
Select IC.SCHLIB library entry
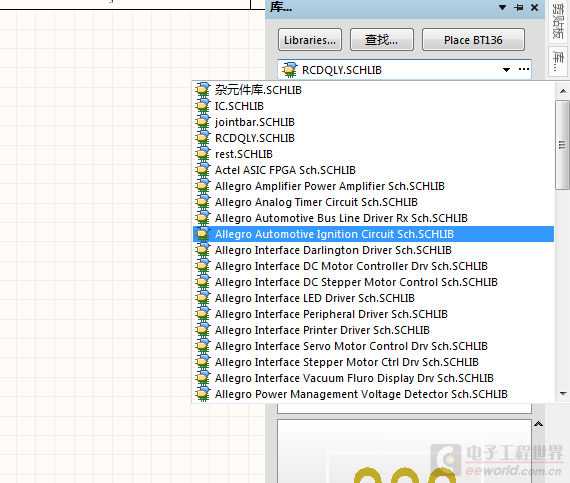(x=373, y=106)
